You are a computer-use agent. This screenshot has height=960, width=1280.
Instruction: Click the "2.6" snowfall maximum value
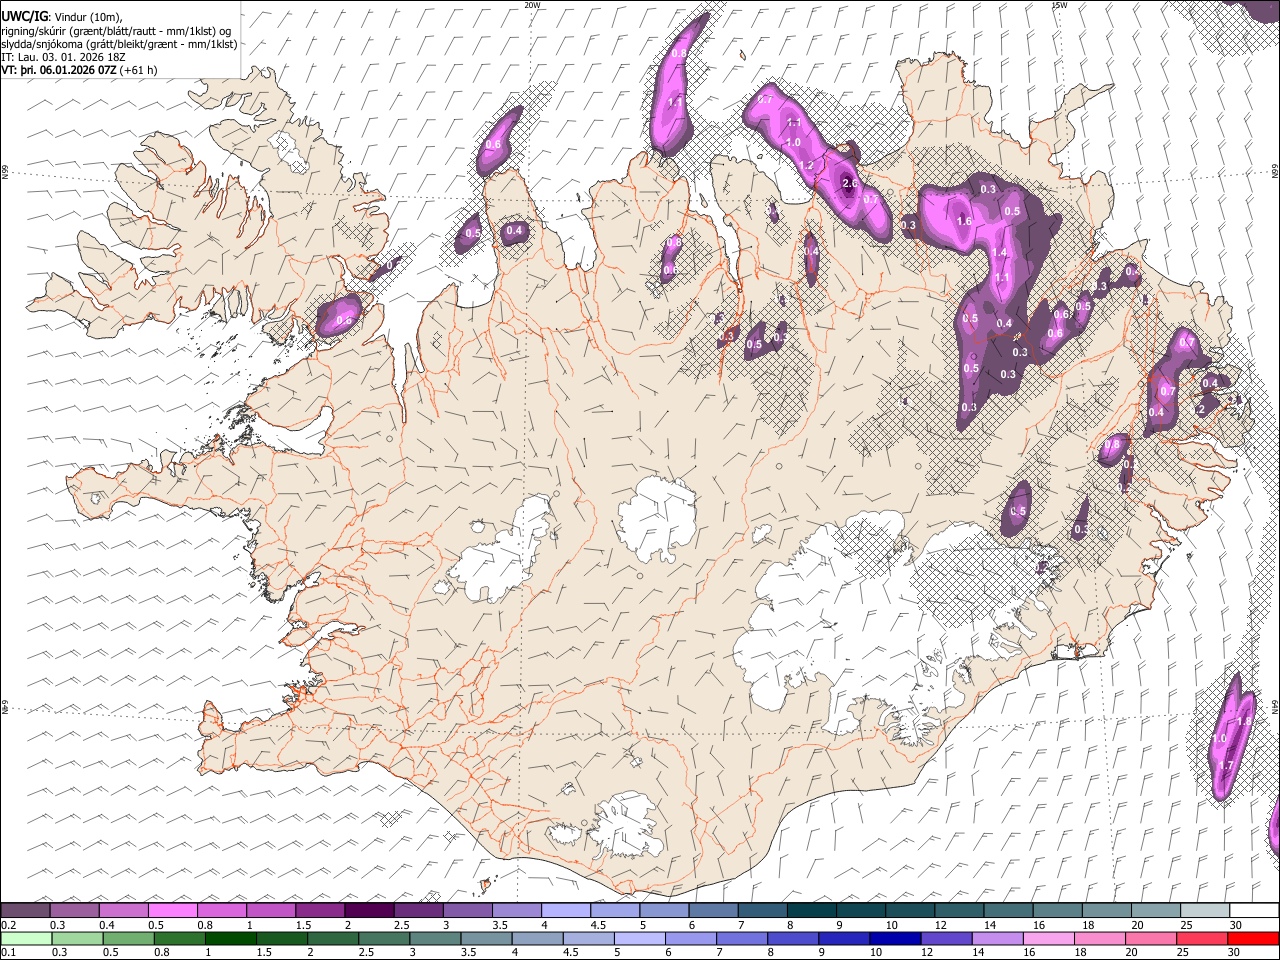[x=850, y=184]
